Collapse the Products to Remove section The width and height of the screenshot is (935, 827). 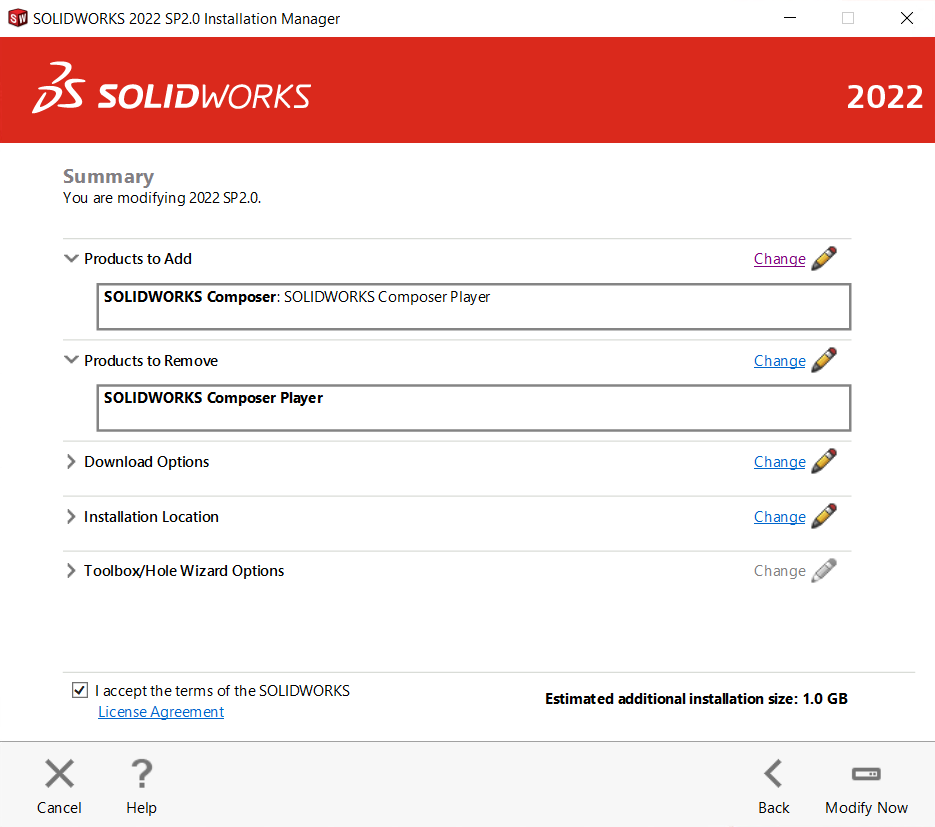[71, 360]
